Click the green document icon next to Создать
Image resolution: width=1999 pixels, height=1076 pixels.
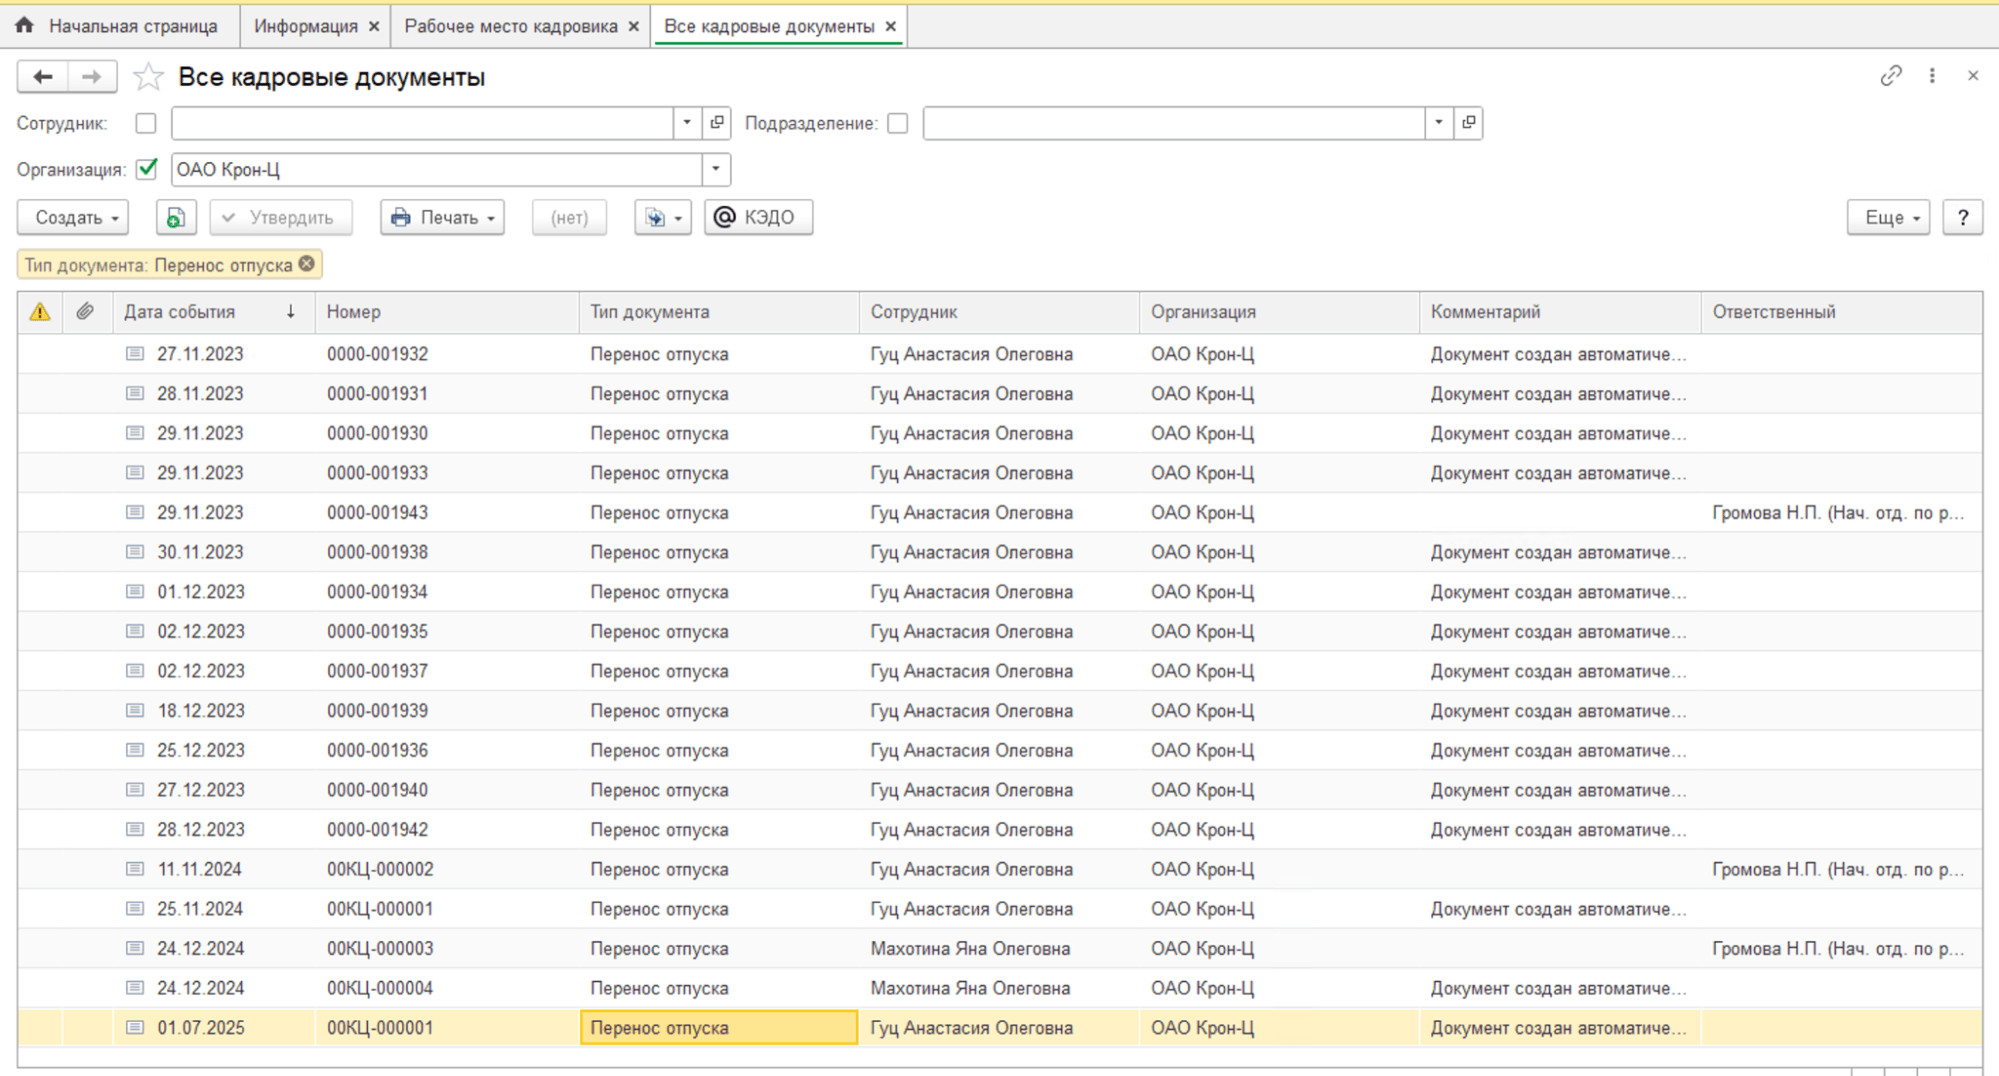coord(176,218)
